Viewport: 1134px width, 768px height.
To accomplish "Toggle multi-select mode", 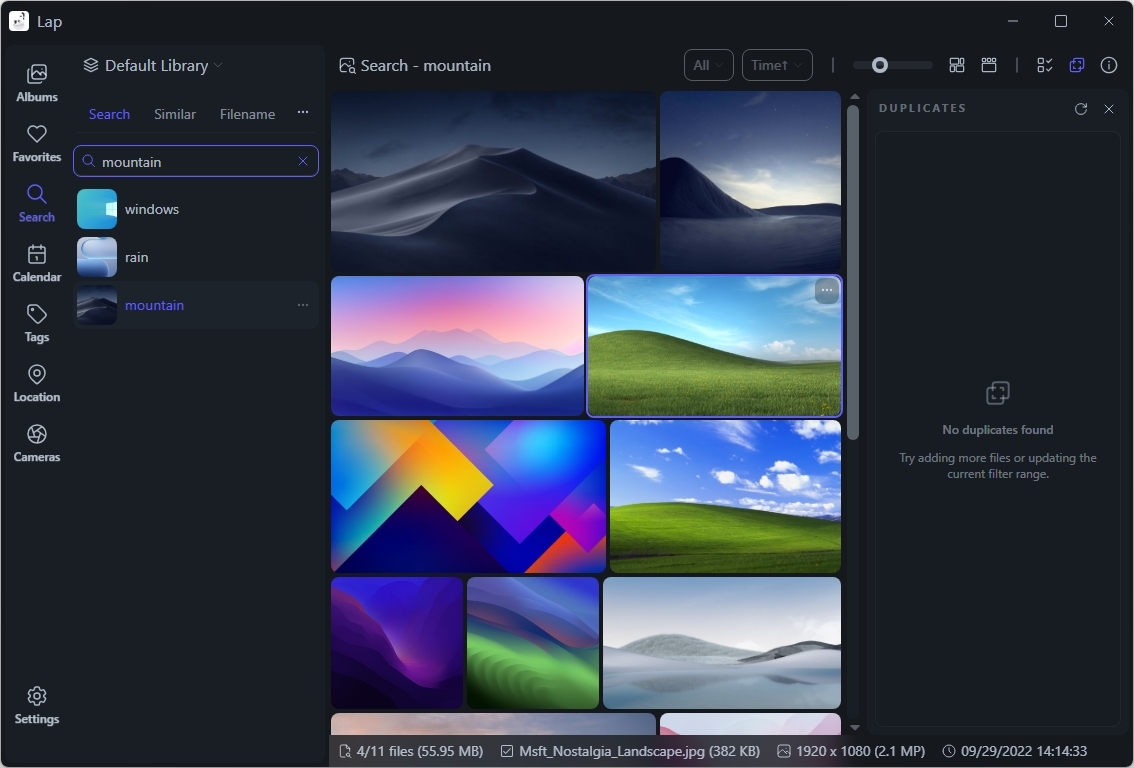I will tap(1044, 65).
